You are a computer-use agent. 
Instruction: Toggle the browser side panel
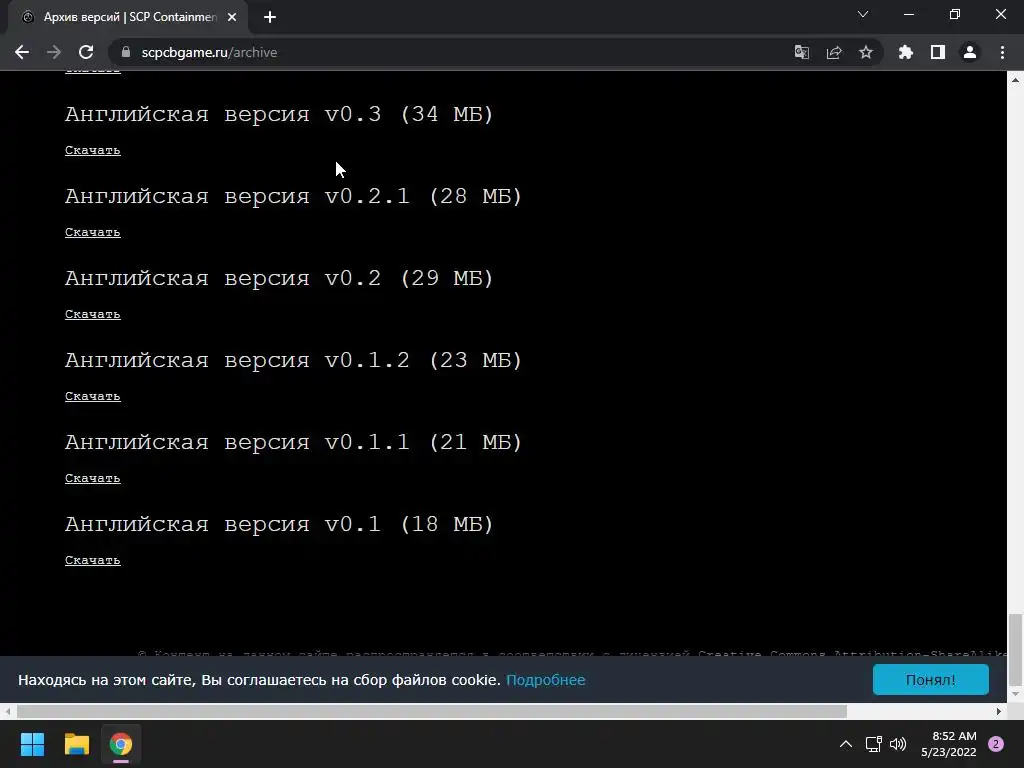[938, 52]
